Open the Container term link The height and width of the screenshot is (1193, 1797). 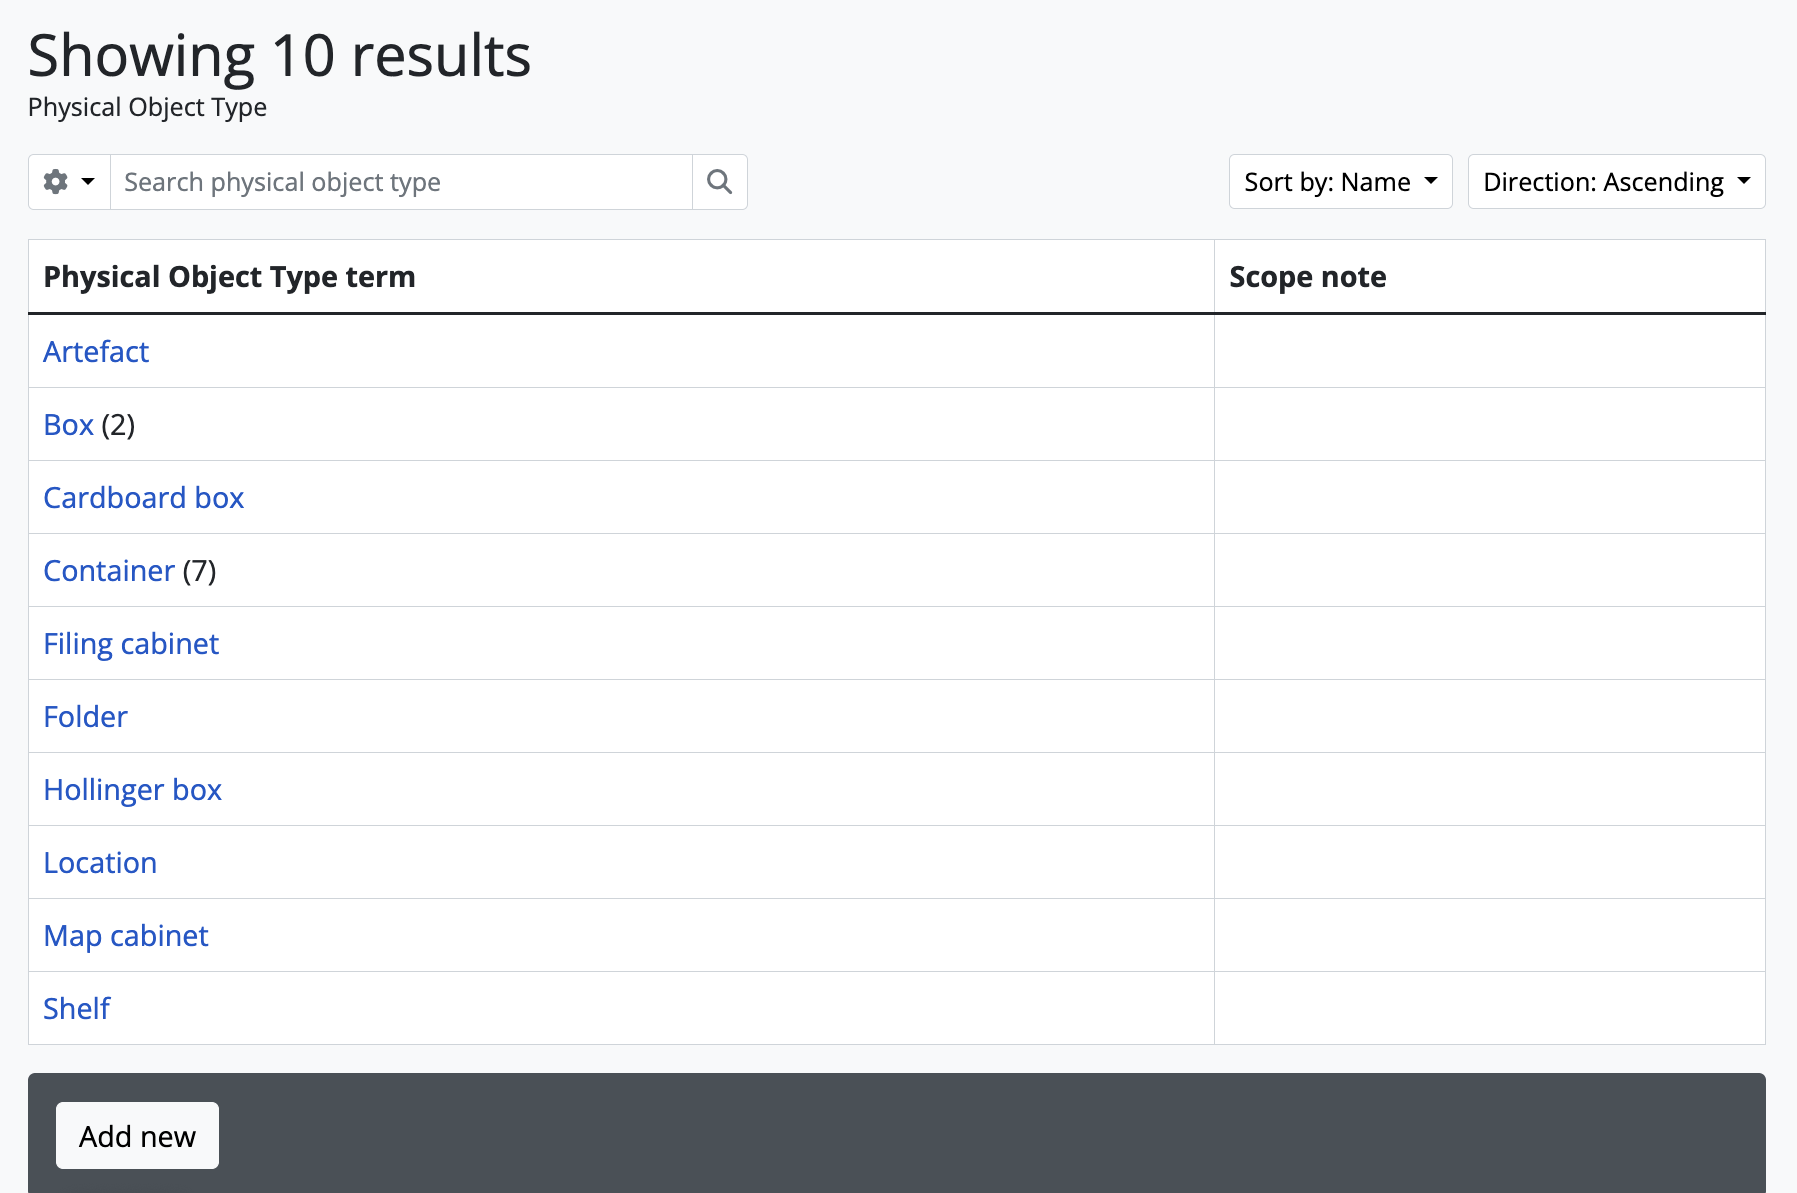point(109,571)
